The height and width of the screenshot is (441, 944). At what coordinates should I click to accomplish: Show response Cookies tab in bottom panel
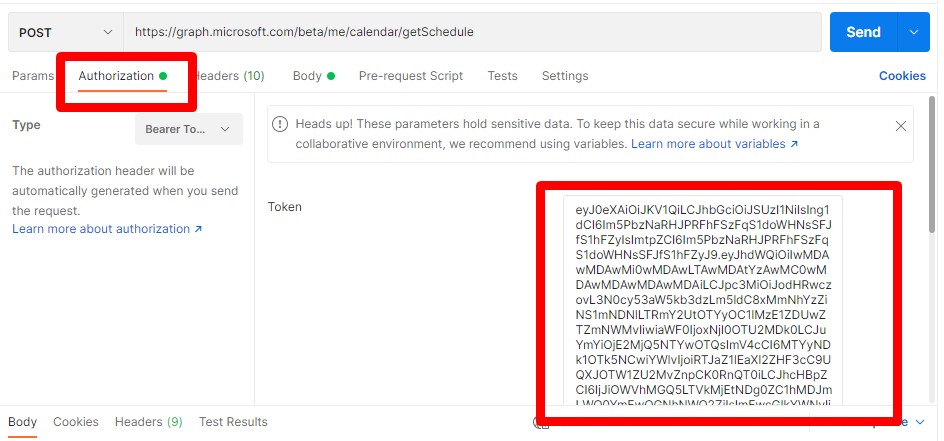76,422
